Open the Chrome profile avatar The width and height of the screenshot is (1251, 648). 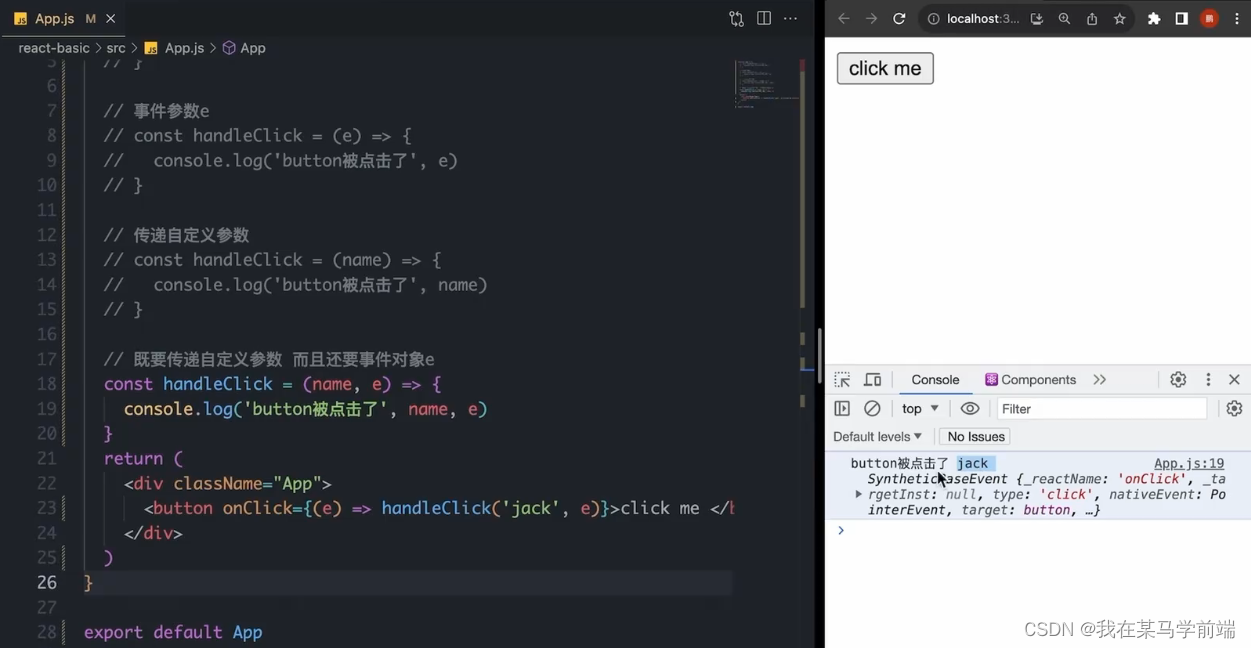[1208, 18]
